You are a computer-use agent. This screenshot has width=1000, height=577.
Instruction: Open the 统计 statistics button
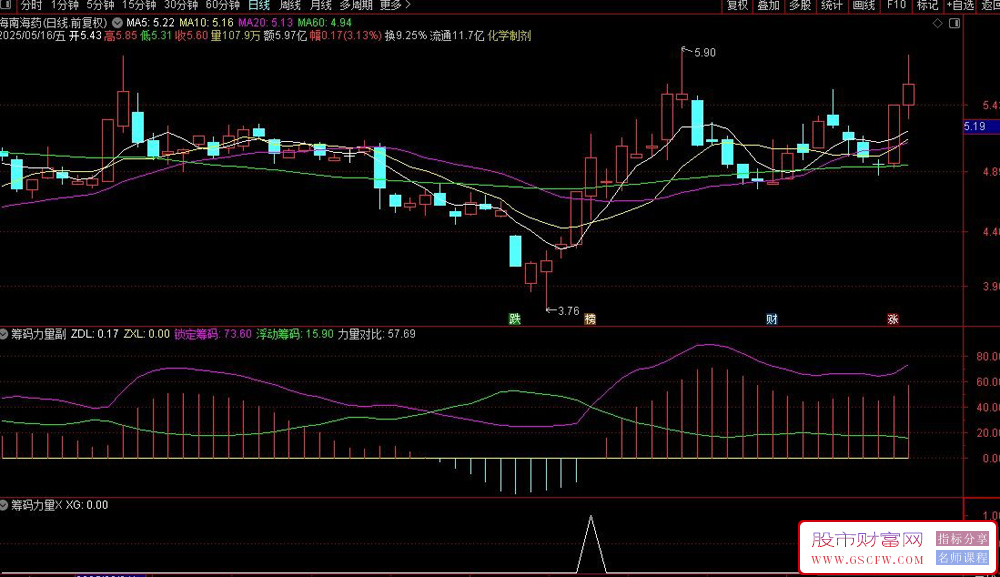click(x=832, y=5)
